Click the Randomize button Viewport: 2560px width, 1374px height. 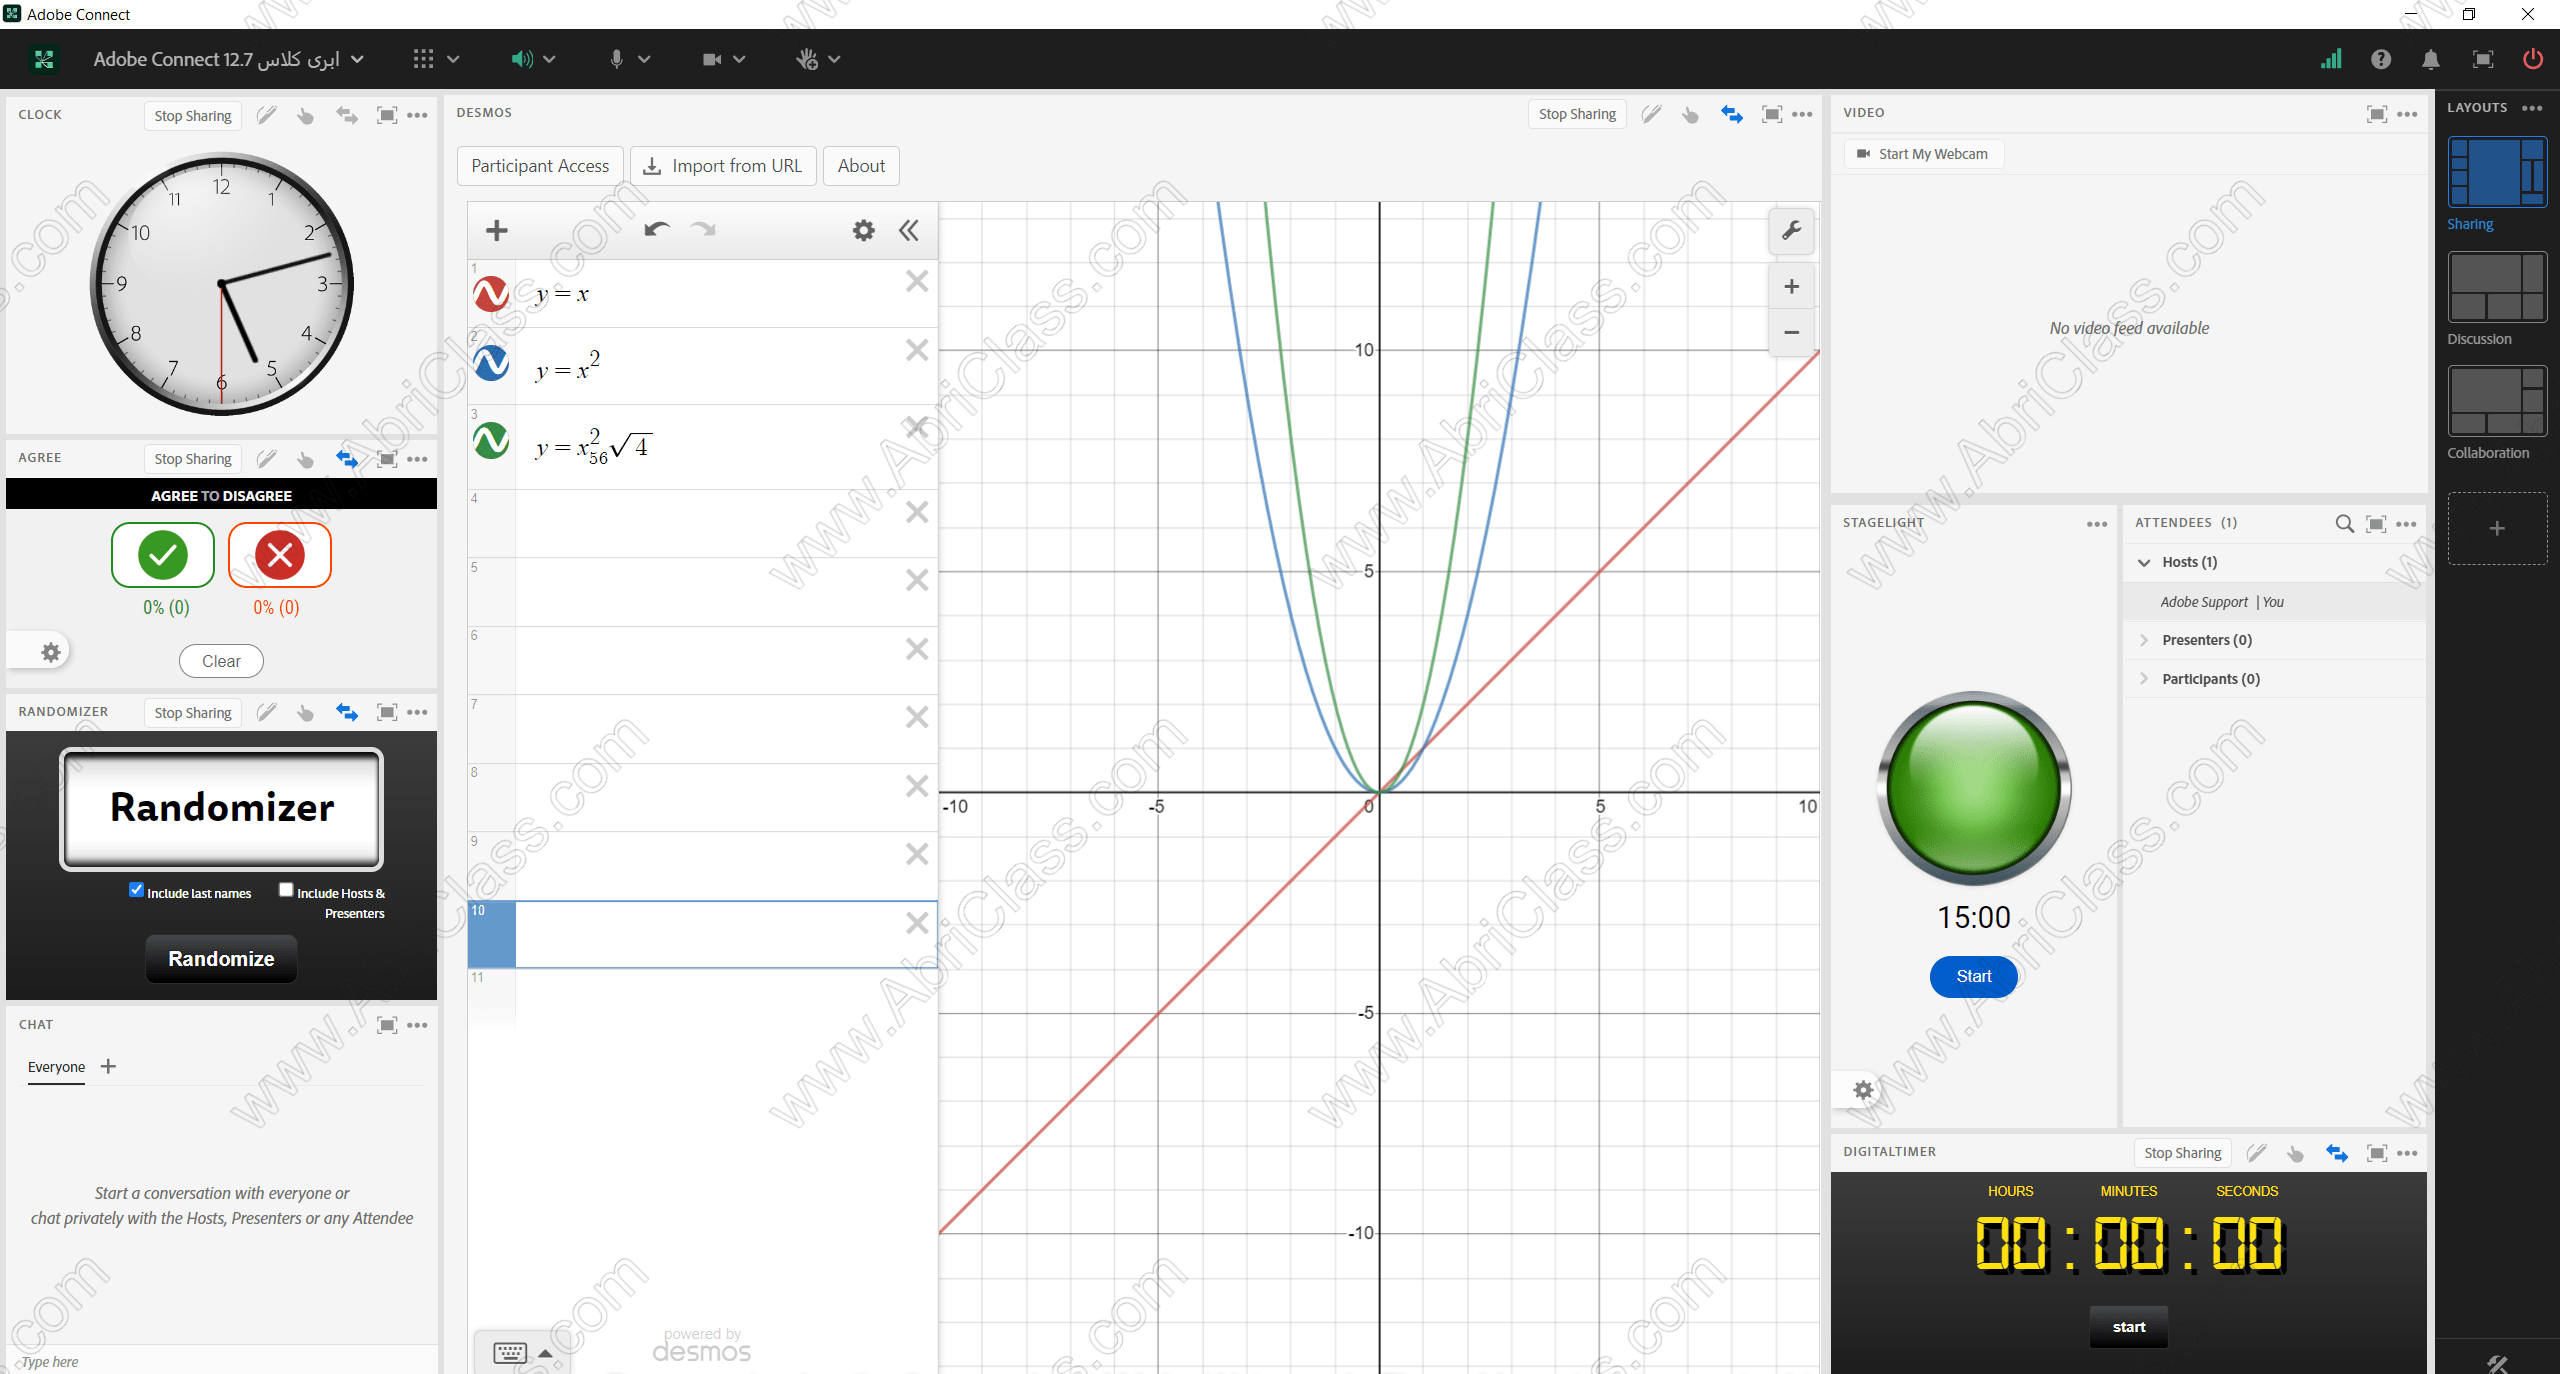(221, 958)
